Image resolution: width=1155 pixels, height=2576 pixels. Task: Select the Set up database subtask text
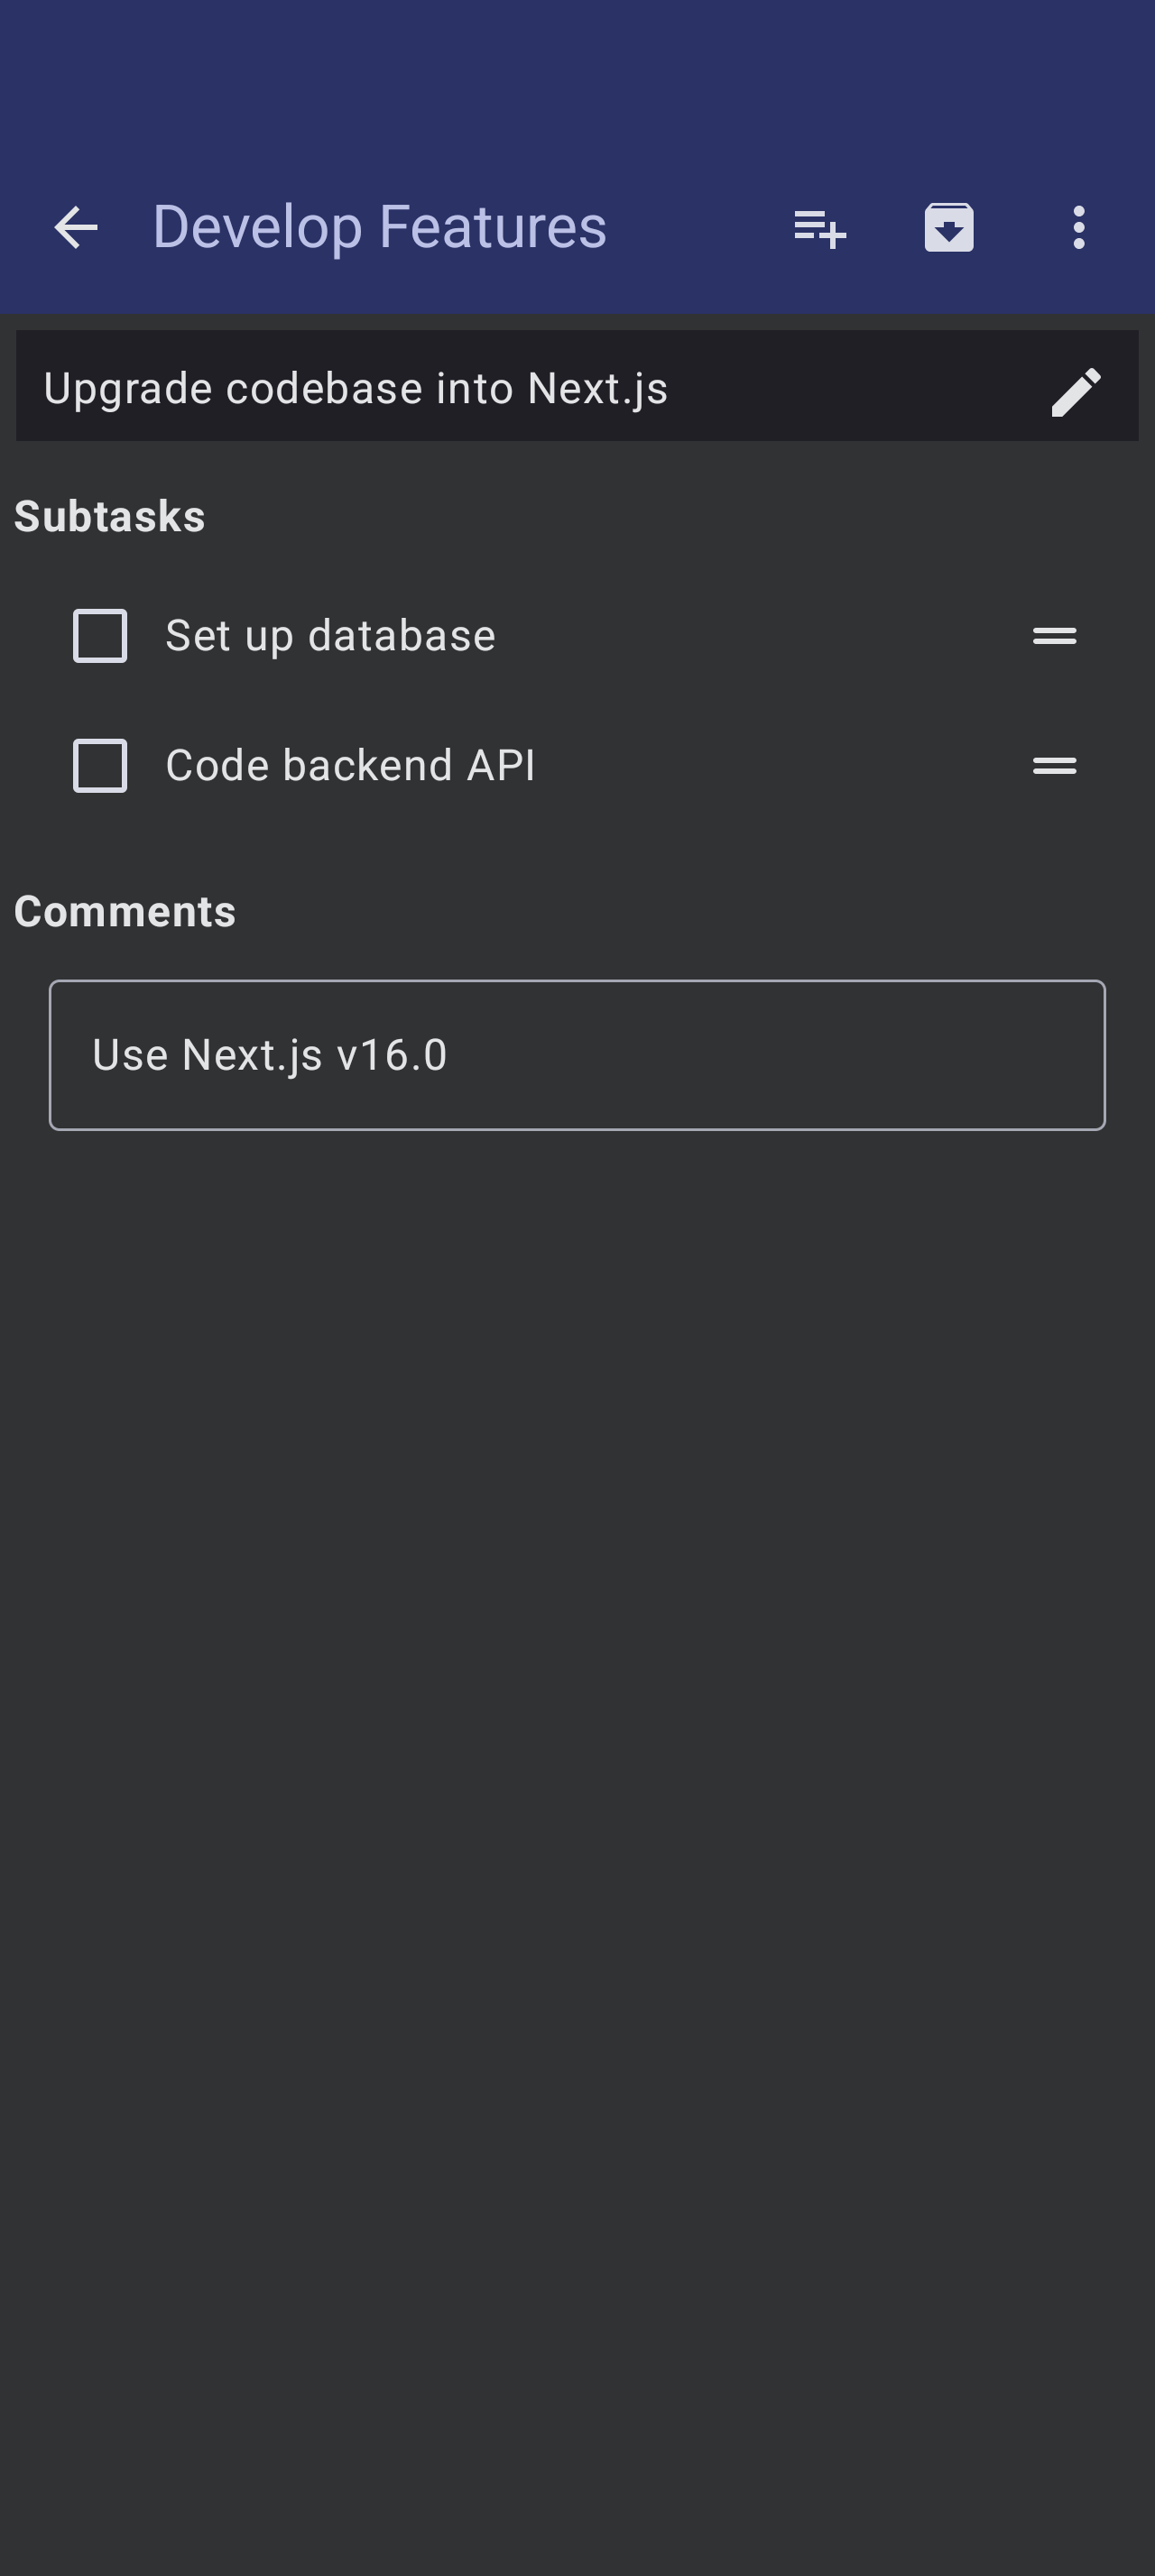(330, 636)
